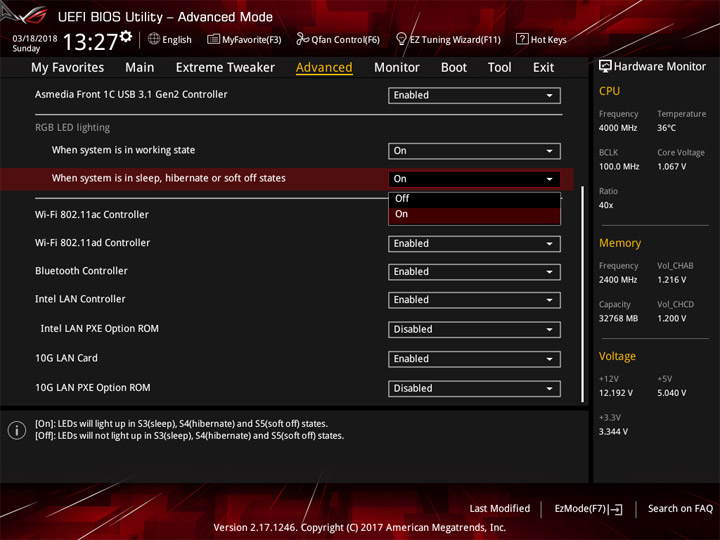This screenshot has height=540, width=720.
Task: Click the Memory heading in Hardware Monitor
Action: pyautogui.click(x=620, y=243)
